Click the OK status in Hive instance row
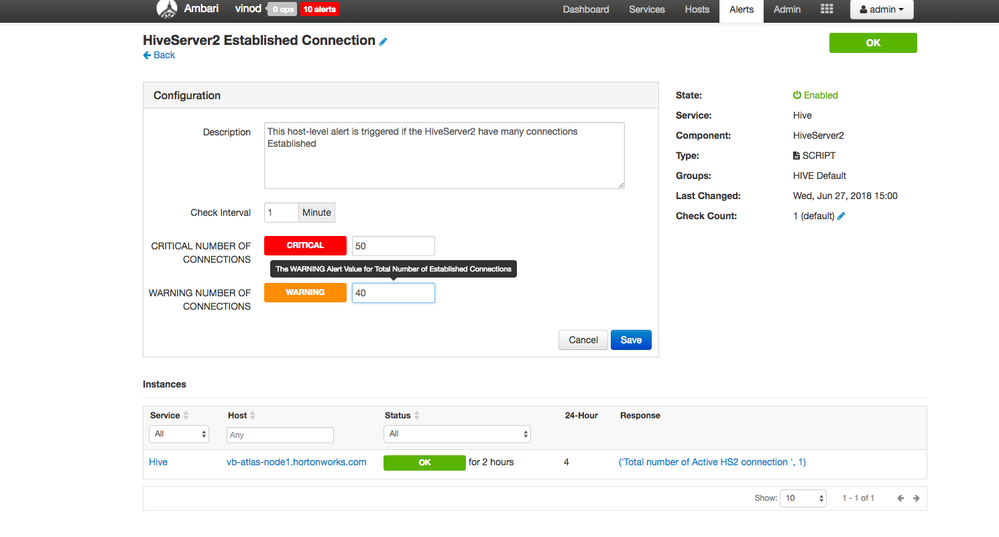Image resolution: width=999 pixels, height=537 pixels. click(x=424, y=462)
